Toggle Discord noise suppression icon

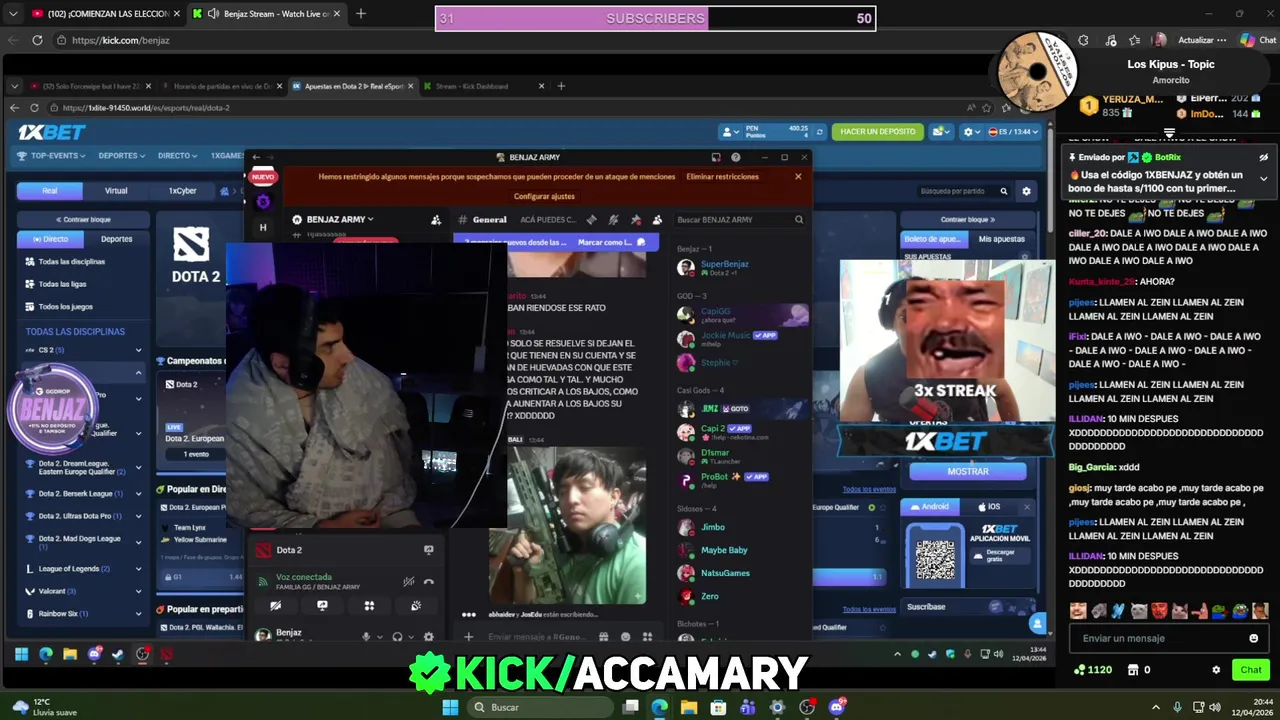(x=408, y=581)
